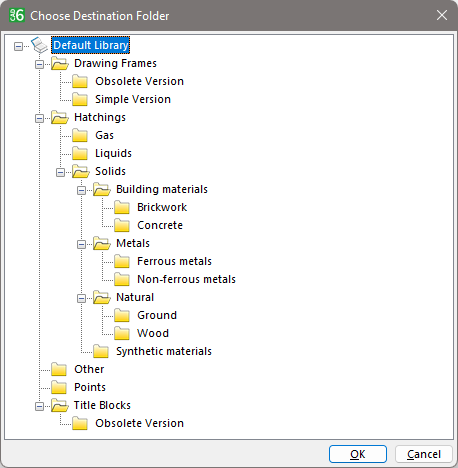The height and width of the screenshot is (468, 458).
Task: Collapse the Solids folder node
Action: point(60,172)
